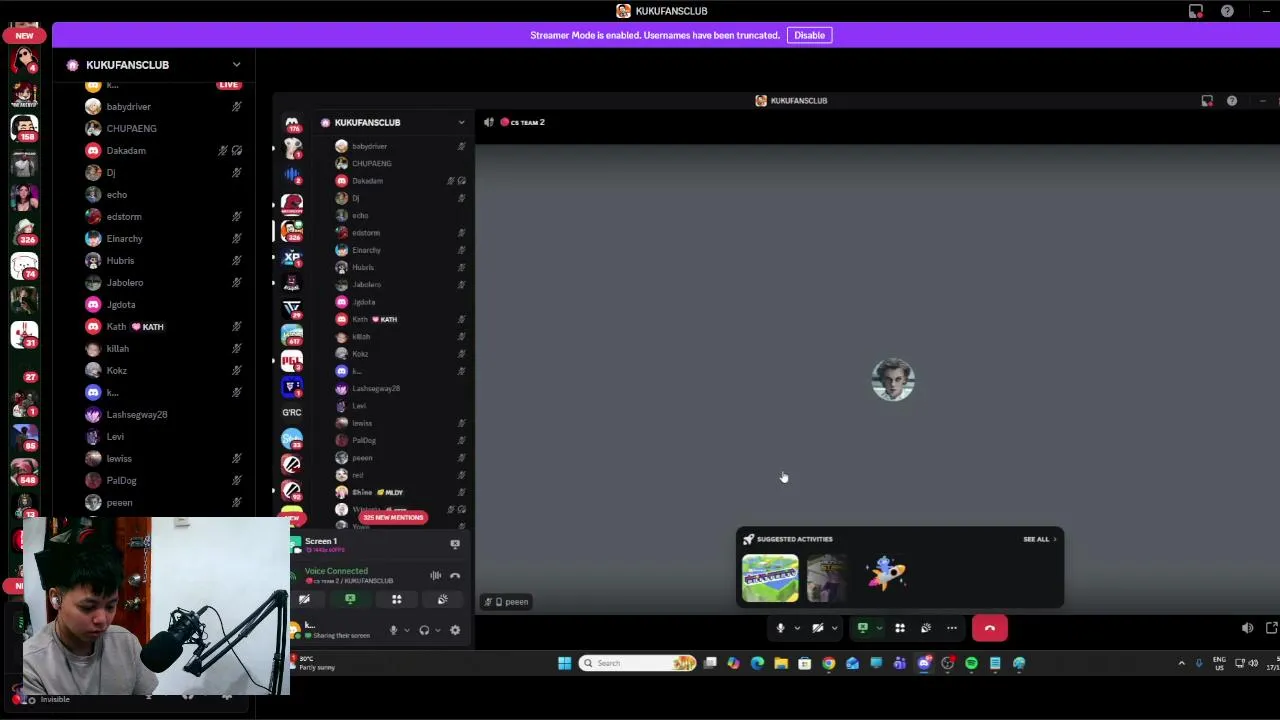
Task: Open the XP server icon in the streamed window
Action: [292, 257]
